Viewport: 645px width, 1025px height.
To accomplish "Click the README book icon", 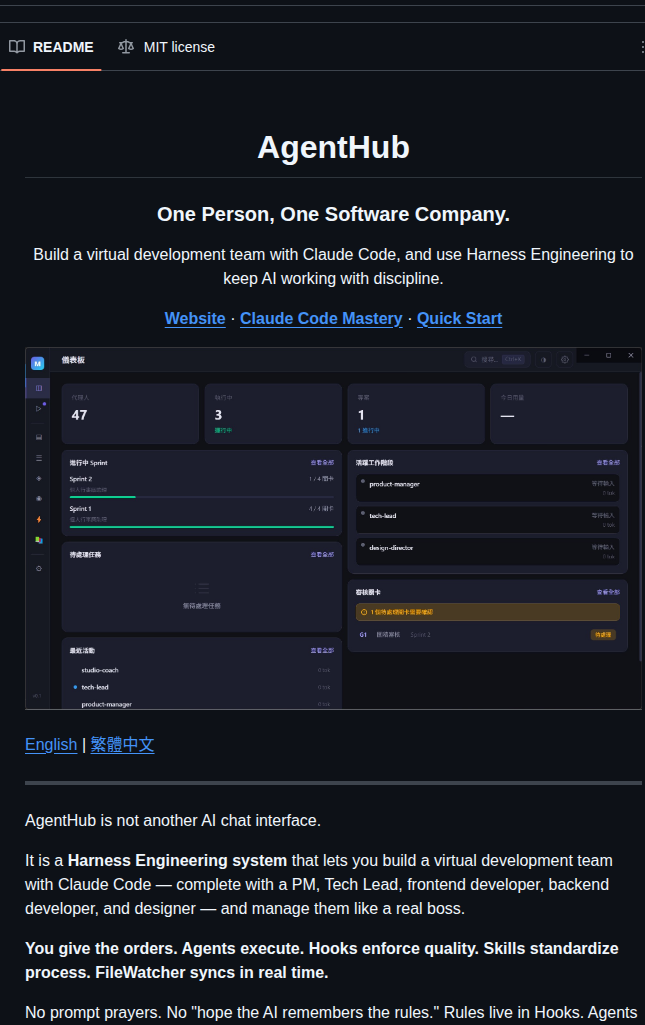I will 17,47.
